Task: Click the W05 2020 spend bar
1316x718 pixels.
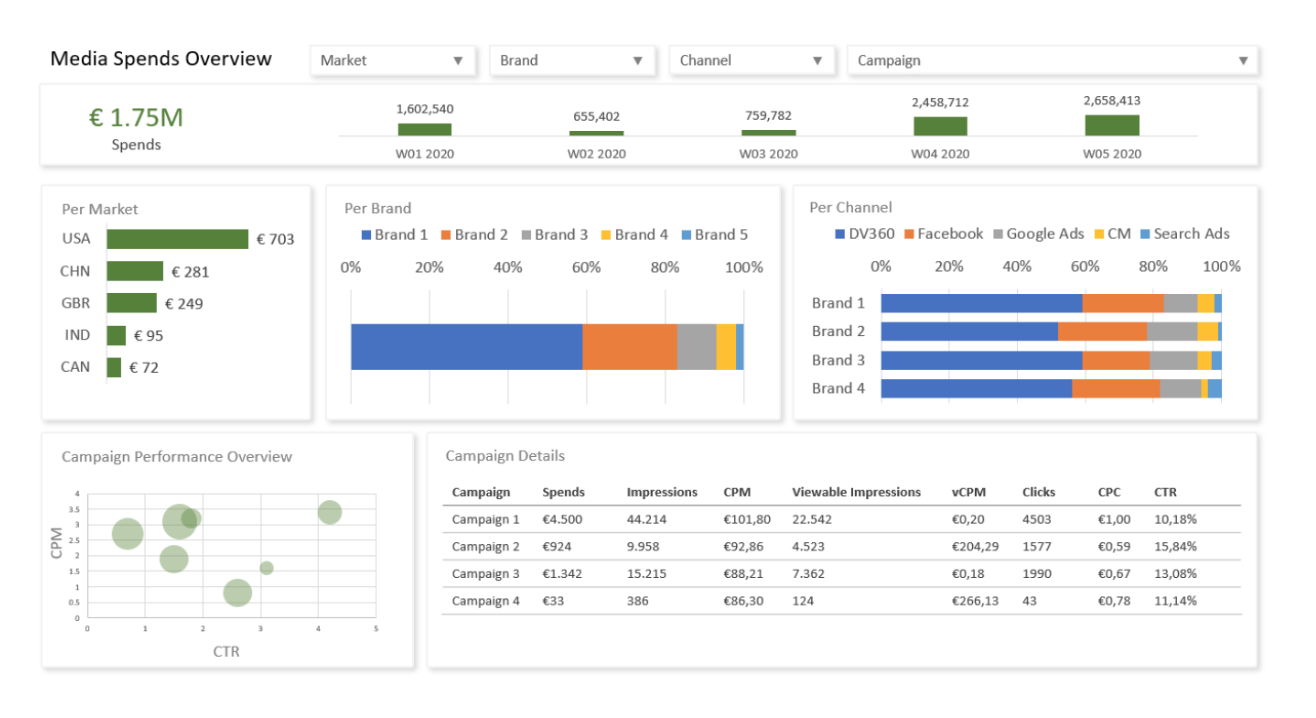Action: click(1111, 125)
